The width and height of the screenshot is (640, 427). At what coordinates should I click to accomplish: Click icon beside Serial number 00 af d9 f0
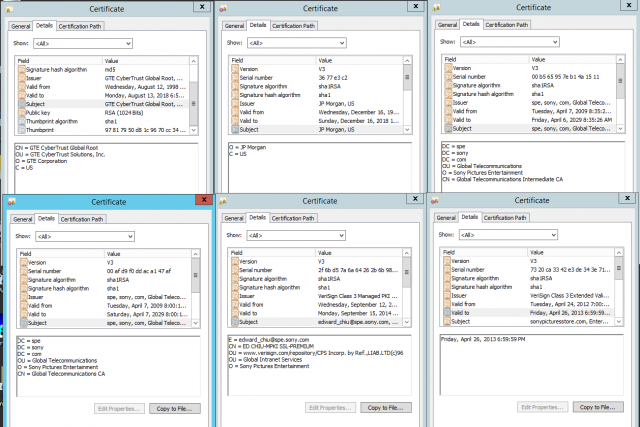click(24, 271)
